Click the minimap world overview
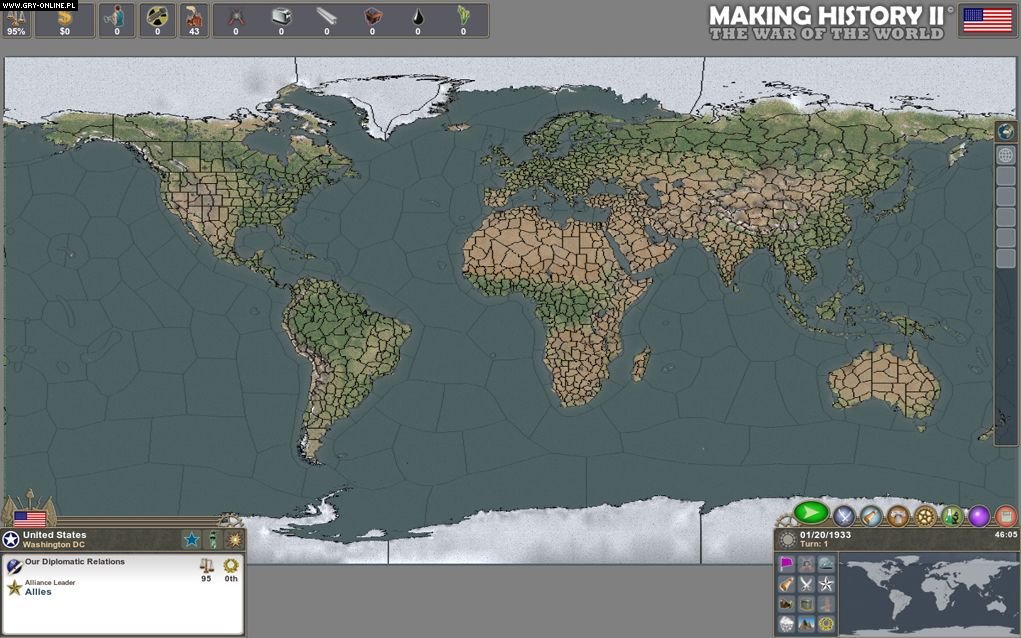This screenshot has width=1021, height=638. pos(929,594)
